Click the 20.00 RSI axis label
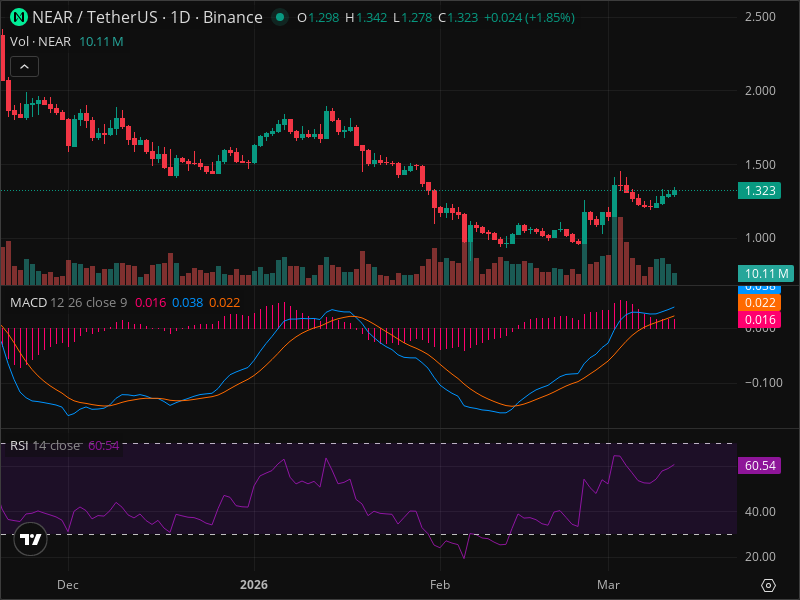 click(x=760, y=557)
